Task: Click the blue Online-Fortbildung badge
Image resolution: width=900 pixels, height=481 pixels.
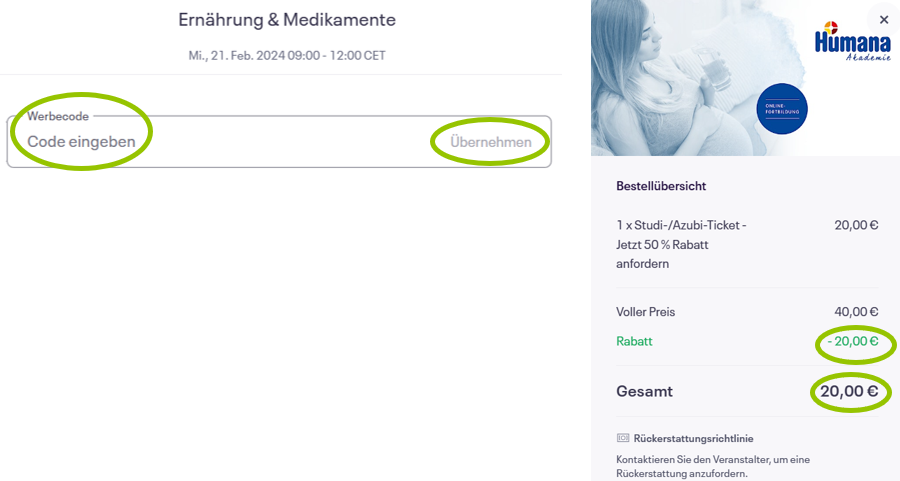Action: (782, 109)
